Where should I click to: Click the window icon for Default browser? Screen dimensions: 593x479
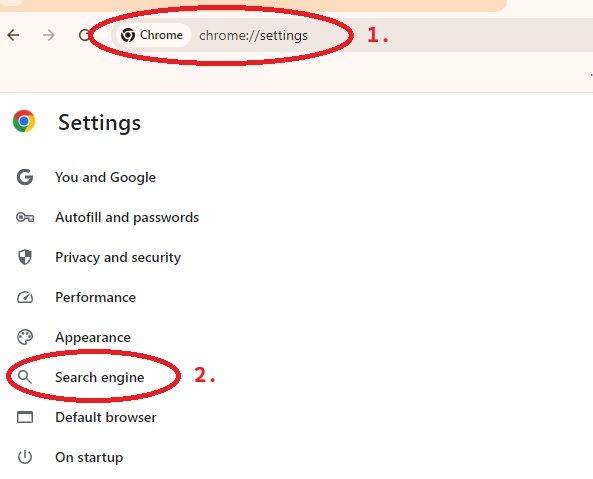pos(25,417)
